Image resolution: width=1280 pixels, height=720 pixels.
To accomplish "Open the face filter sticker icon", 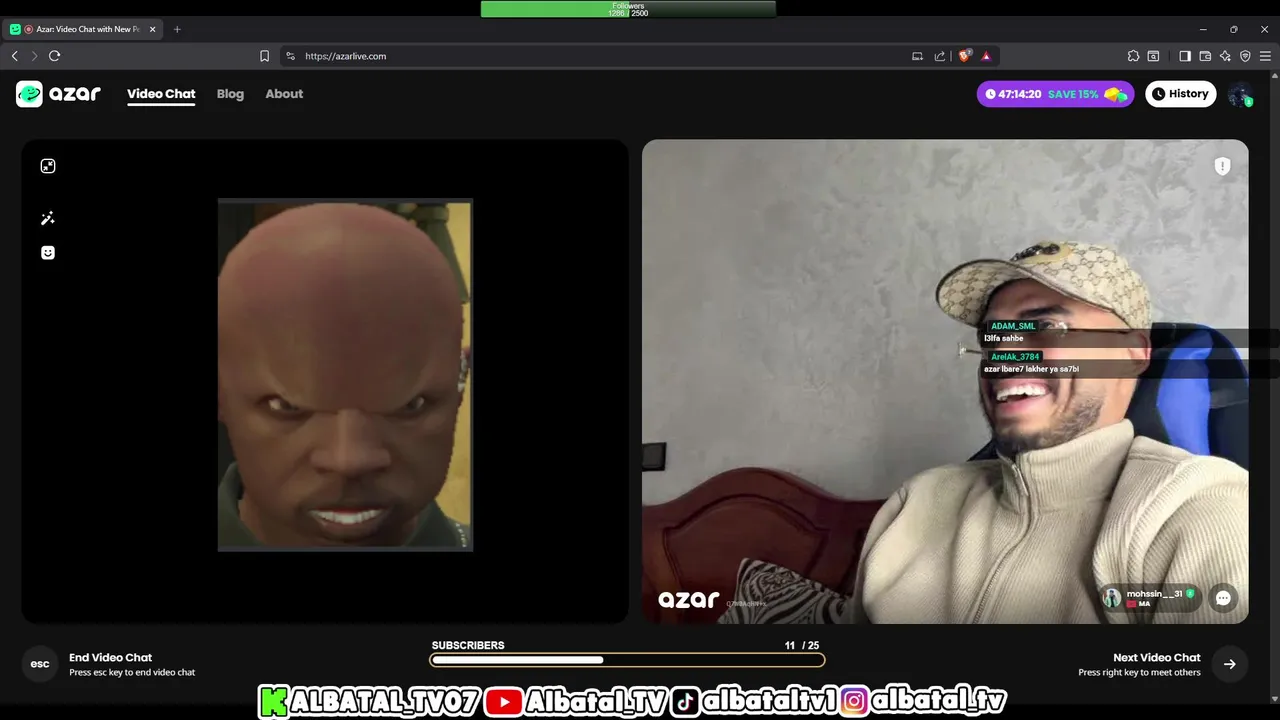I will 47,253.
